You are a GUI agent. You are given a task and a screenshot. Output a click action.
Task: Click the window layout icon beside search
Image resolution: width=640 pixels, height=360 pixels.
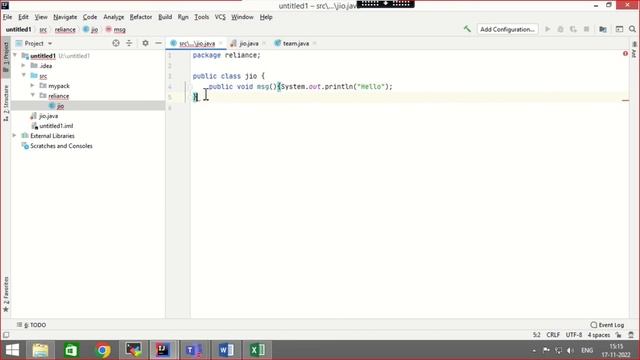pos(619,29)
